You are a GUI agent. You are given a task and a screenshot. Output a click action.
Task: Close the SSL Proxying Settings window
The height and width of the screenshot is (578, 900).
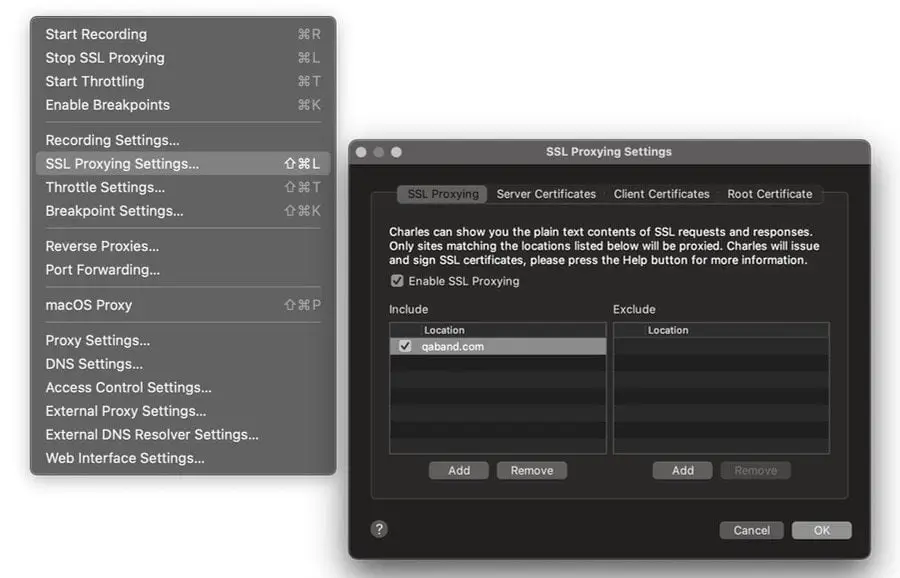pos(362,152)
